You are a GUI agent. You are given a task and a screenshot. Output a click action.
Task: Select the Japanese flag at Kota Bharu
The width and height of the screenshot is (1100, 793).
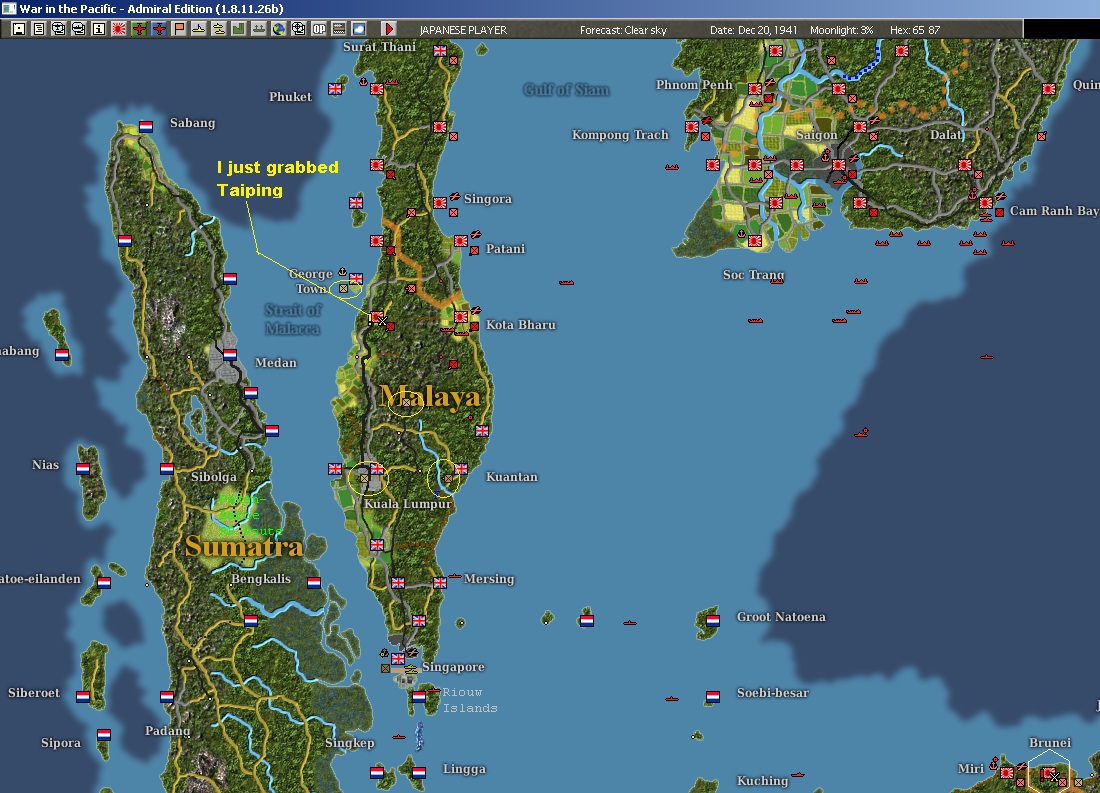[x=461, y=316]
